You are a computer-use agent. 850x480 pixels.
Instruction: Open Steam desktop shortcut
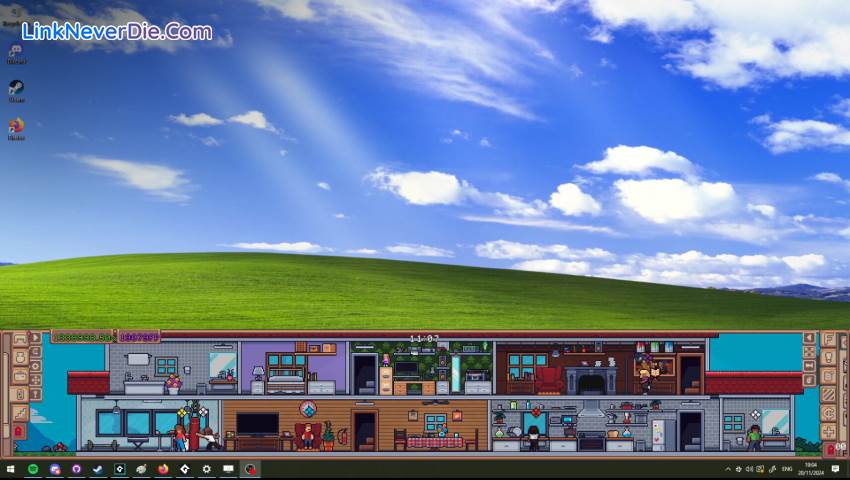(16, 88)
